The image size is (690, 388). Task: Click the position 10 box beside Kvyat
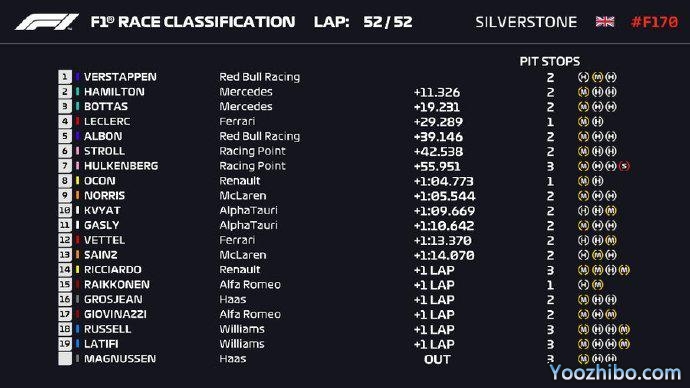pos(65,210)
